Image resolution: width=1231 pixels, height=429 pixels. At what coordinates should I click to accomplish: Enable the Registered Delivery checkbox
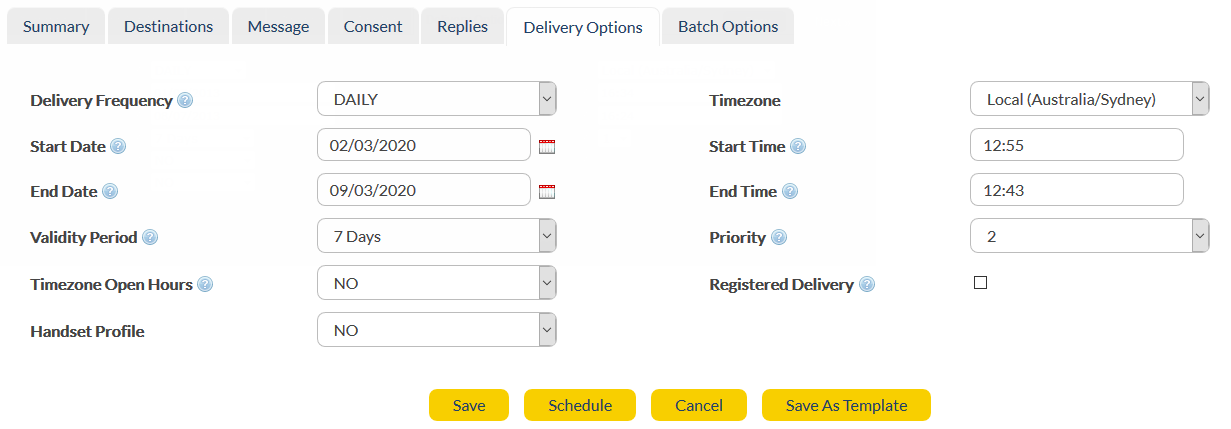click(x=980, y=283)
